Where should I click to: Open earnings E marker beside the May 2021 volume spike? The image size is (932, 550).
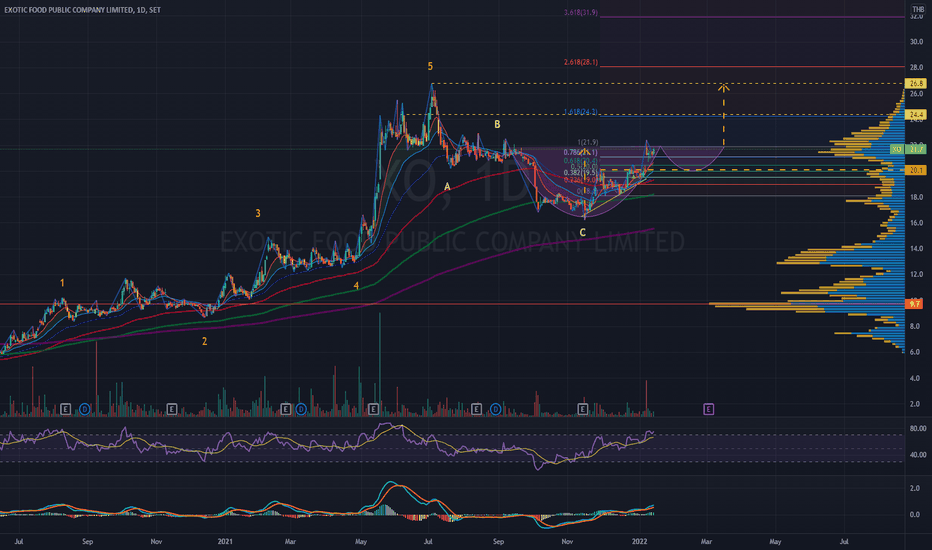click(x=373, y=409)
